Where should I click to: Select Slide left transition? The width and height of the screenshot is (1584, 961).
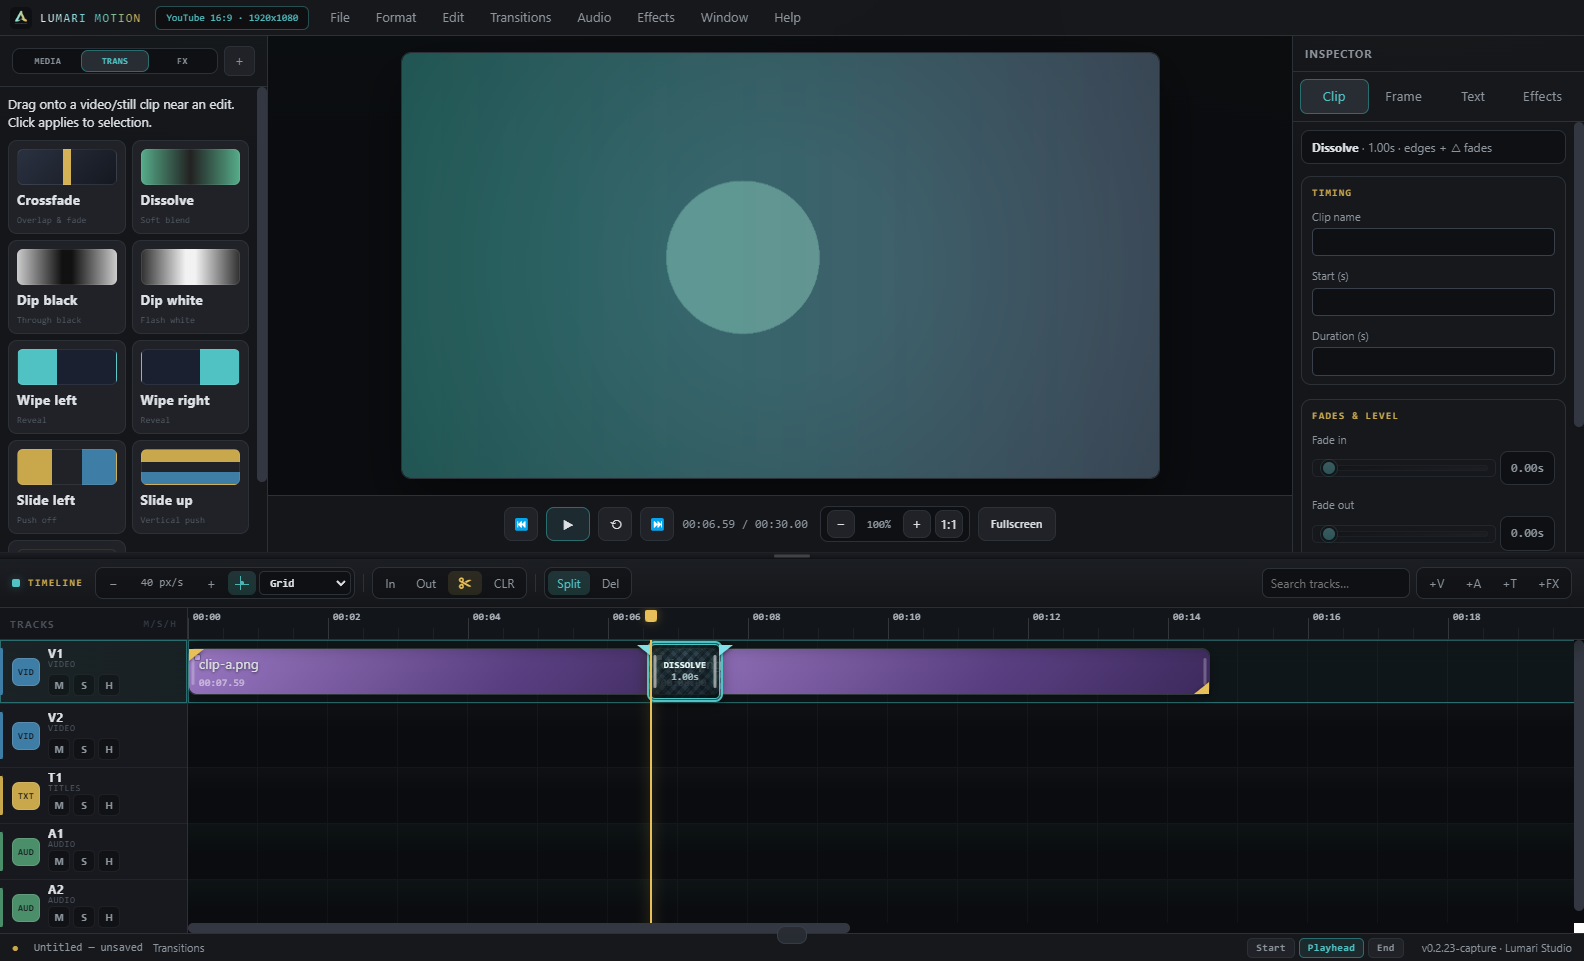tap(67, 487)
